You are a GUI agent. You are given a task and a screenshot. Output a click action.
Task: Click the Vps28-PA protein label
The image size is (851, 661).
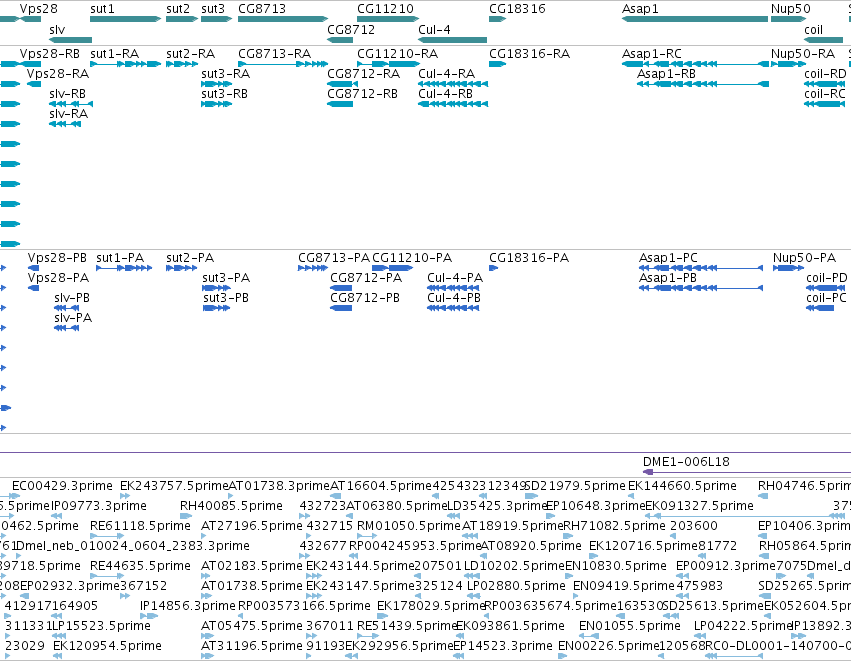click(59, 278)
